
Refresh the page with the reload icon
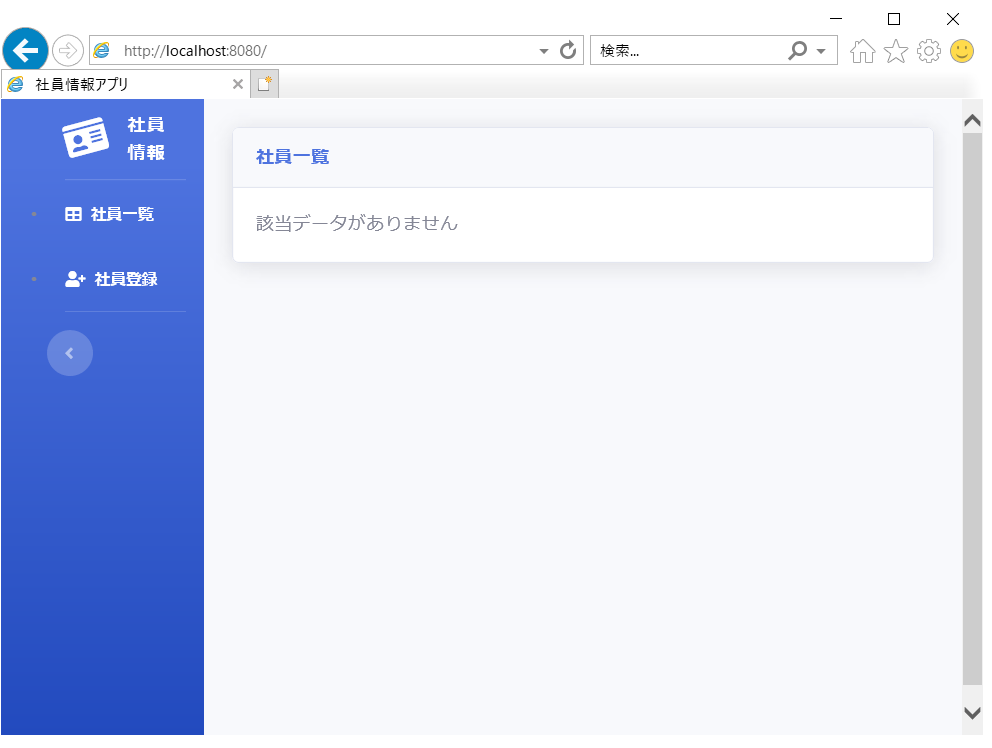pos(568,50)
